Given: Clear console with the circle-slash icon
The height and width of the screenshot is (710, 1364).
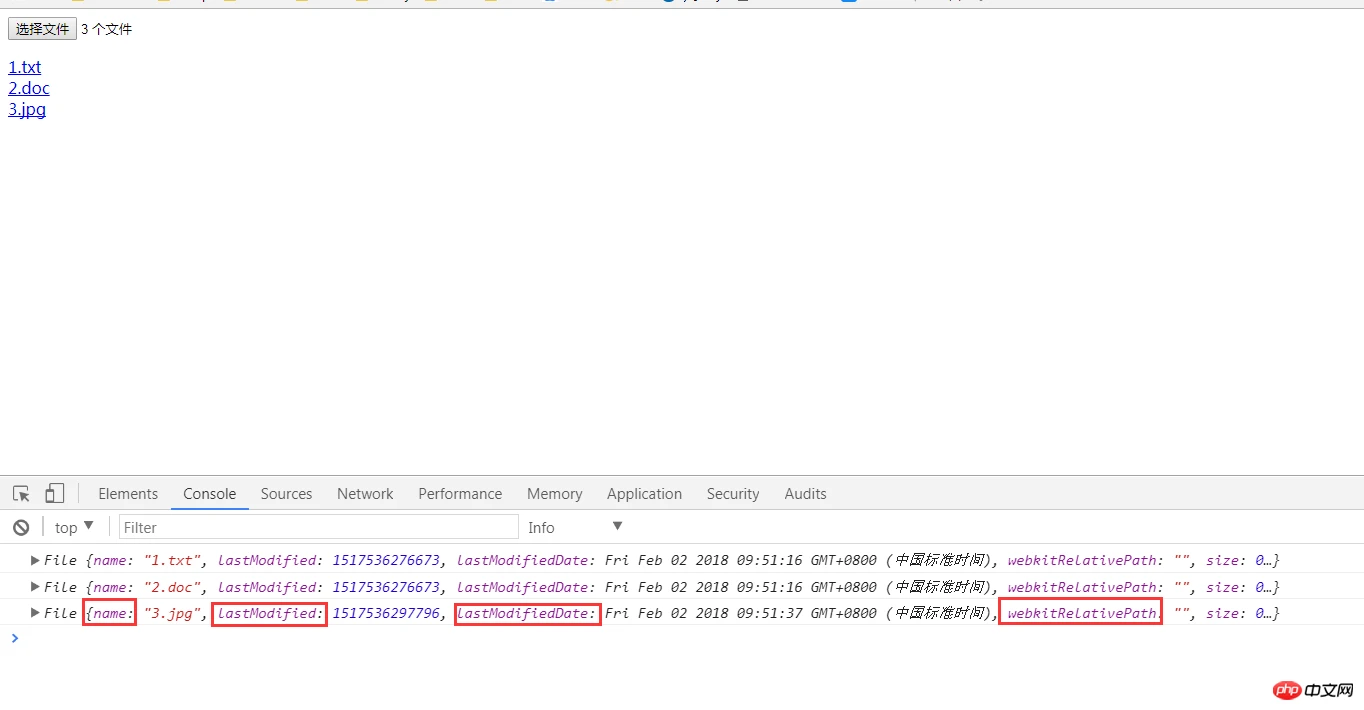Looking at the screenshot, I should (x=21, y=527).
